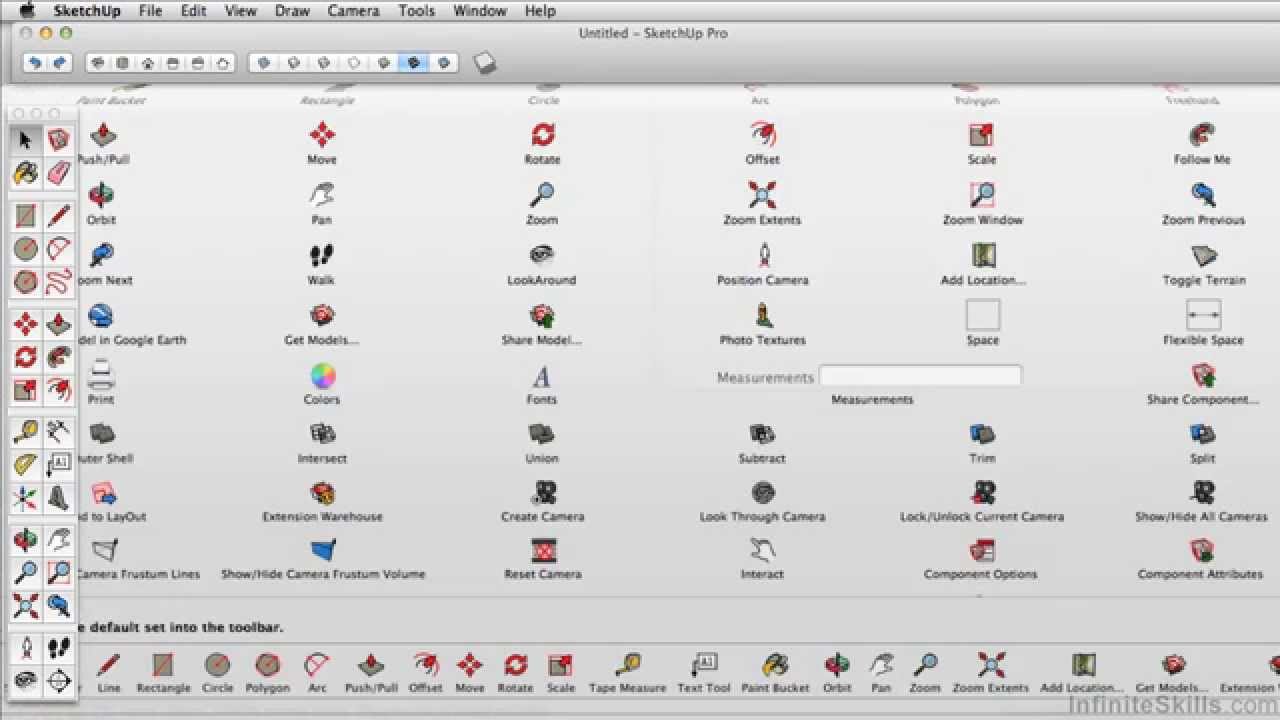This screenshot has height=720, width=1280.
Task: Click the Space item box
Action: click(x=983, y=315)
